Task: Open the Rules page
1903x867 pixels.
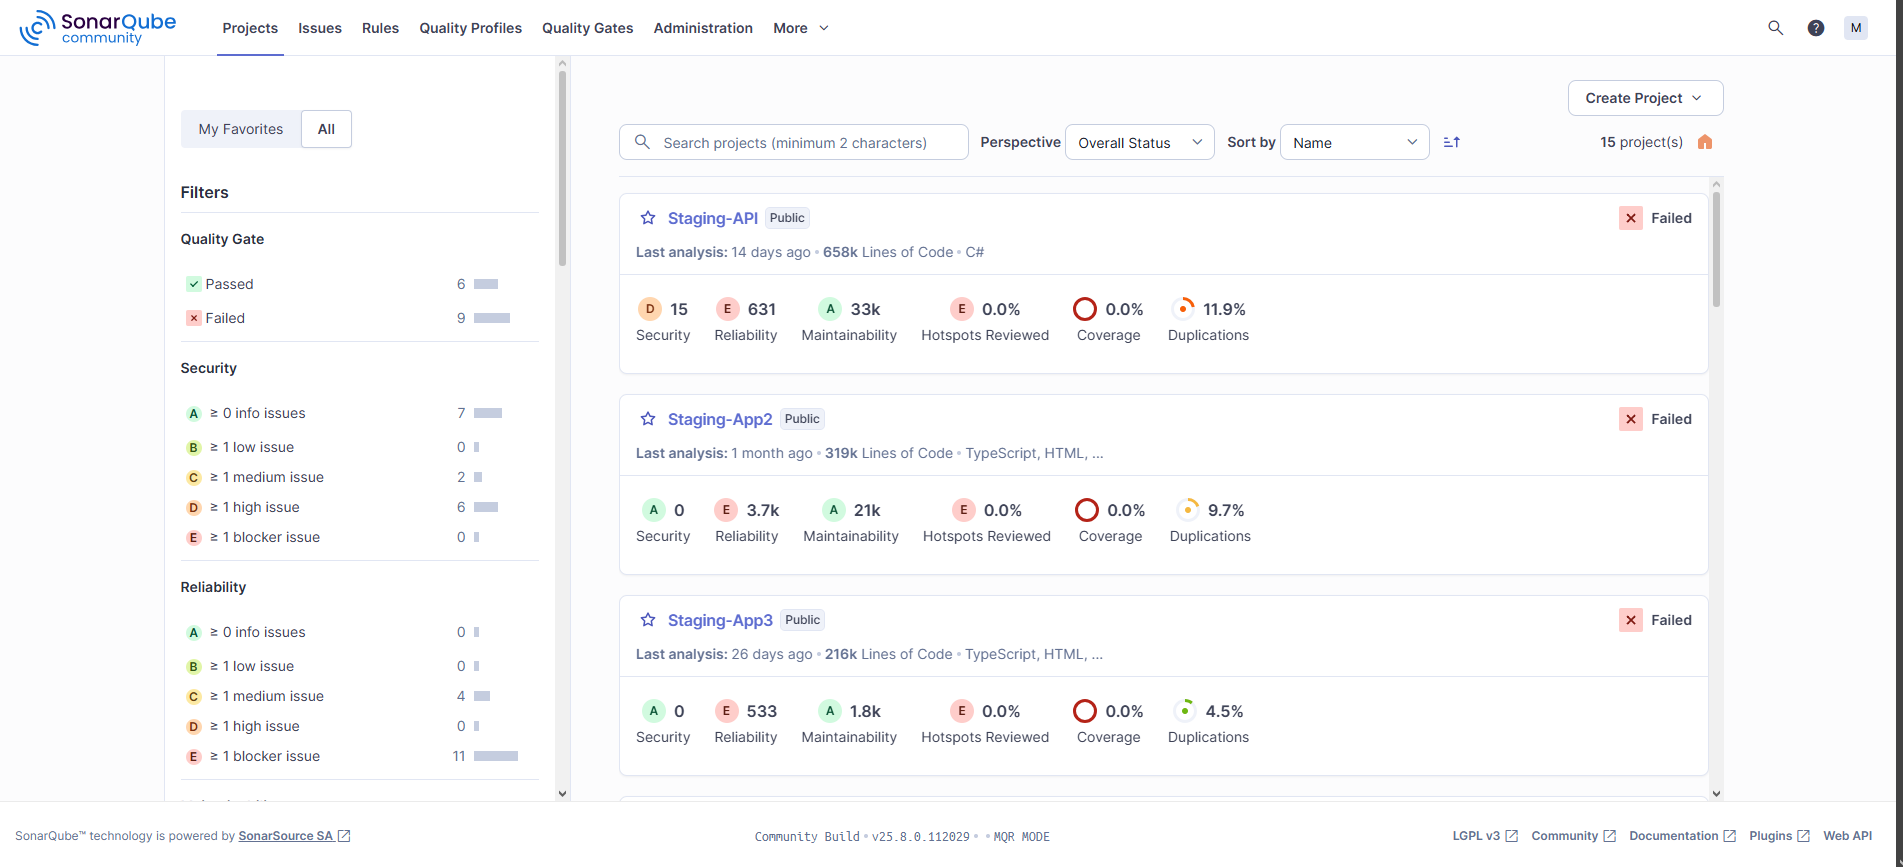Action: [x=380, y=28]
